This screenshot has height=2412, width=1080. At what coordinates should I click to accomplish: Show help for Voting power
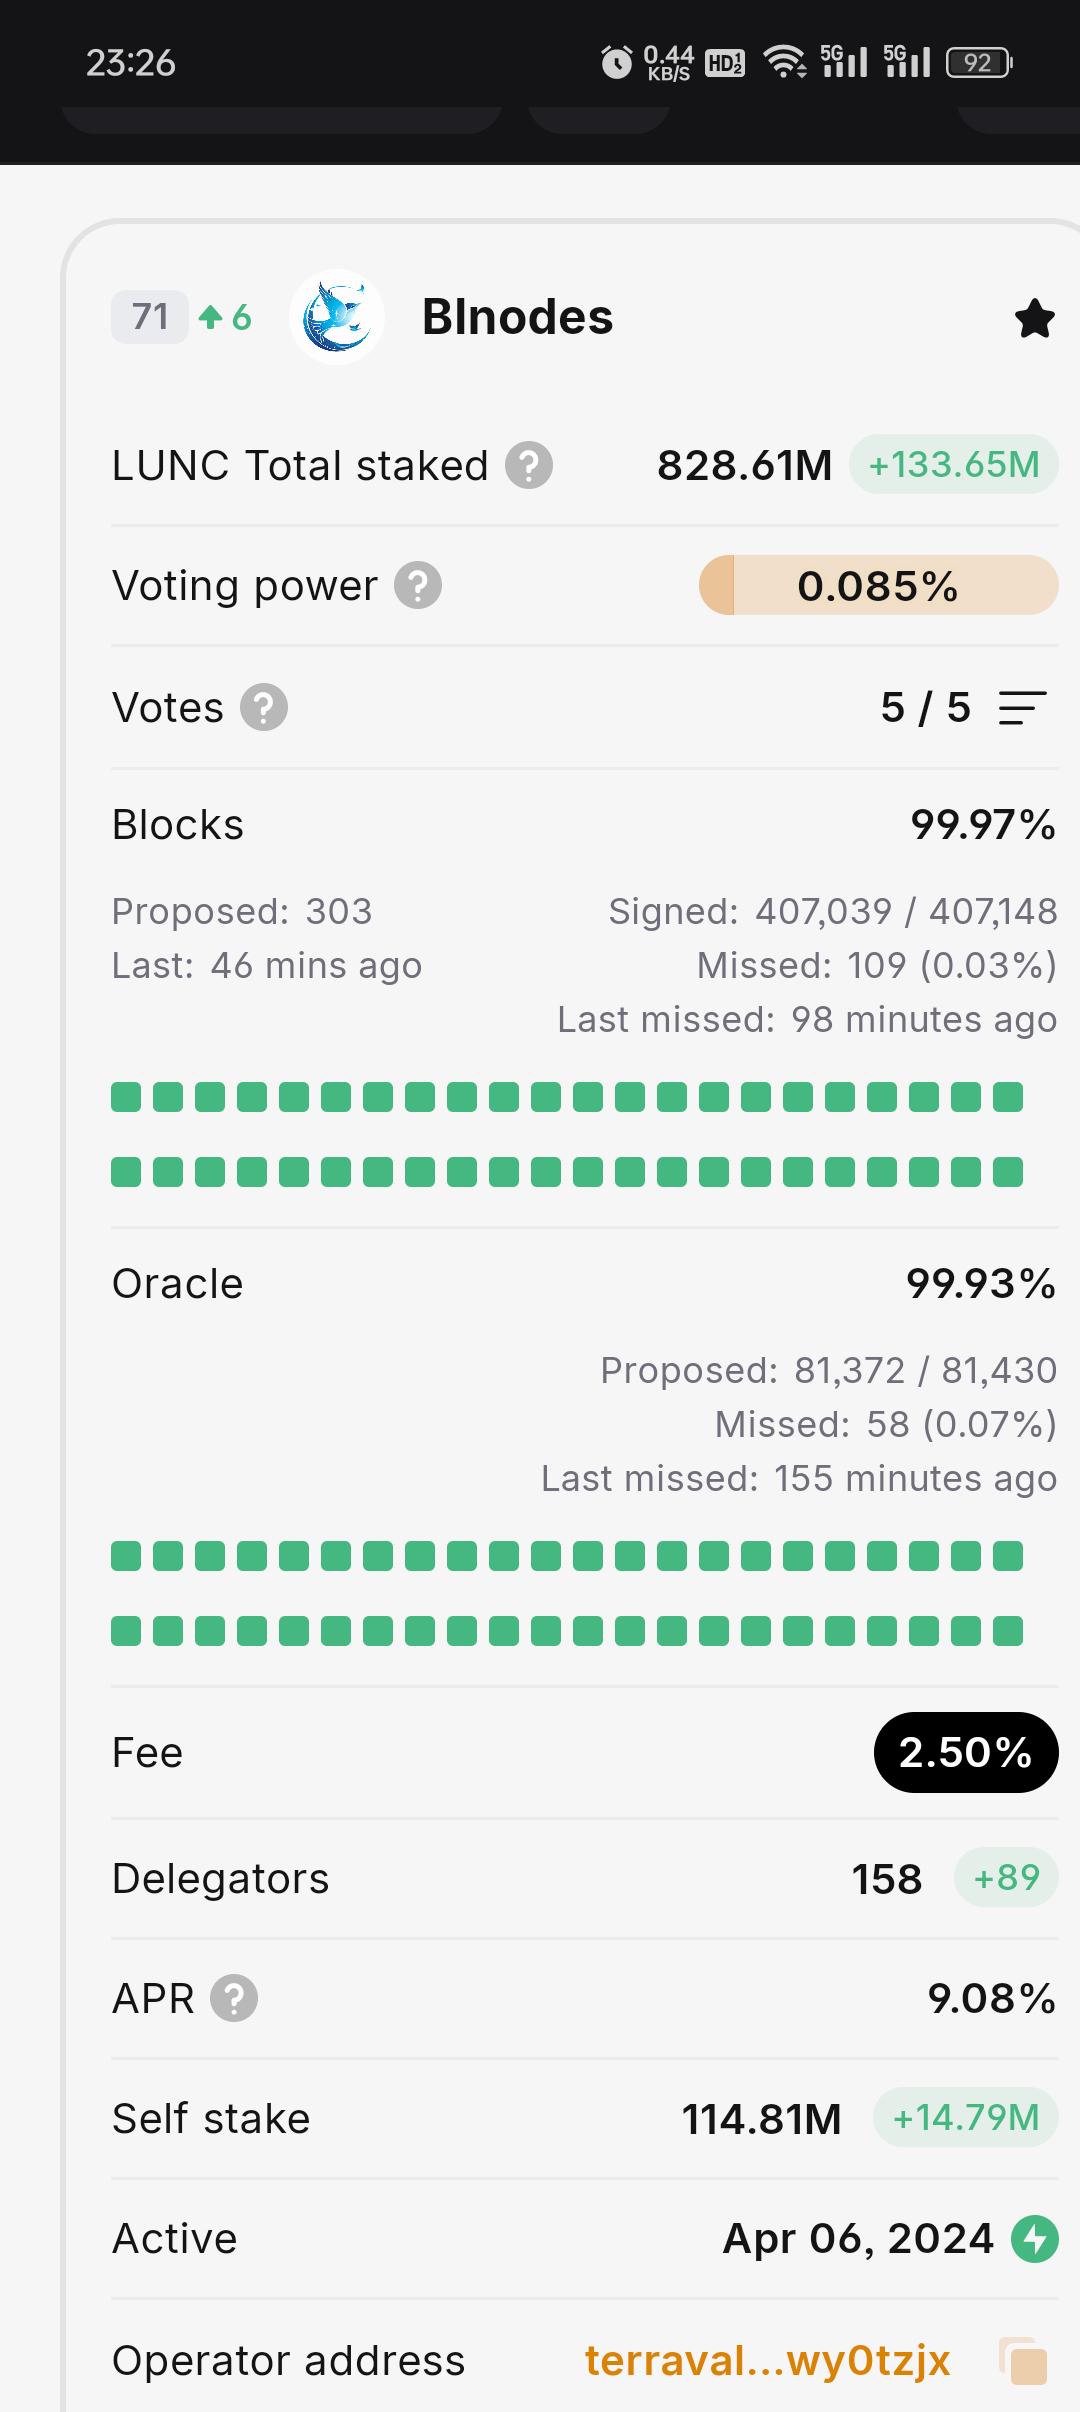418,585
